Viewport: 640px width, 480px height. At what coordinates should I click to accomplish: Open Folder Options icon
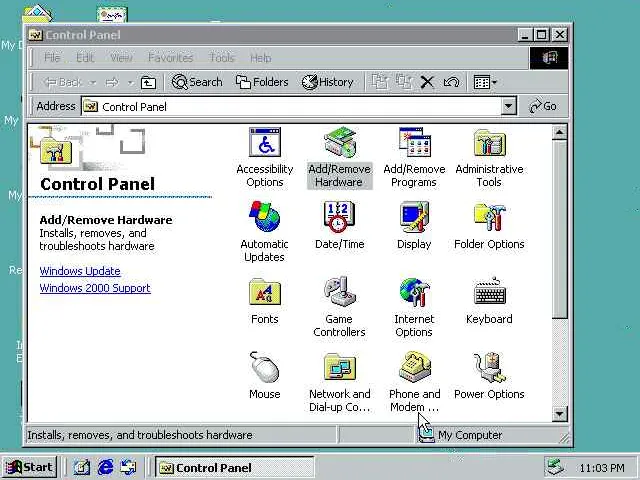click(489, 225)
